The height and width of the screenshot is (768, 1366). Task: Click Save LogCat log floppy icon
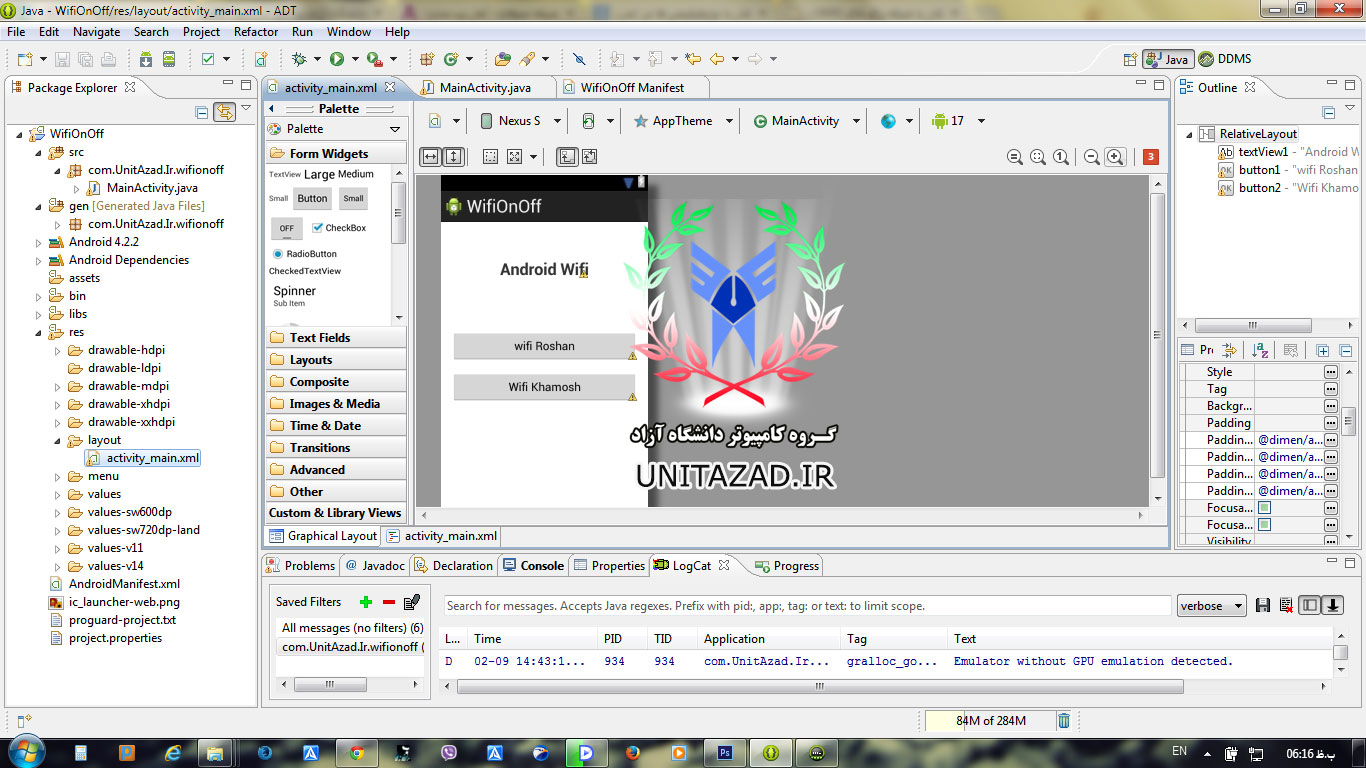(x=1263, y=605)
